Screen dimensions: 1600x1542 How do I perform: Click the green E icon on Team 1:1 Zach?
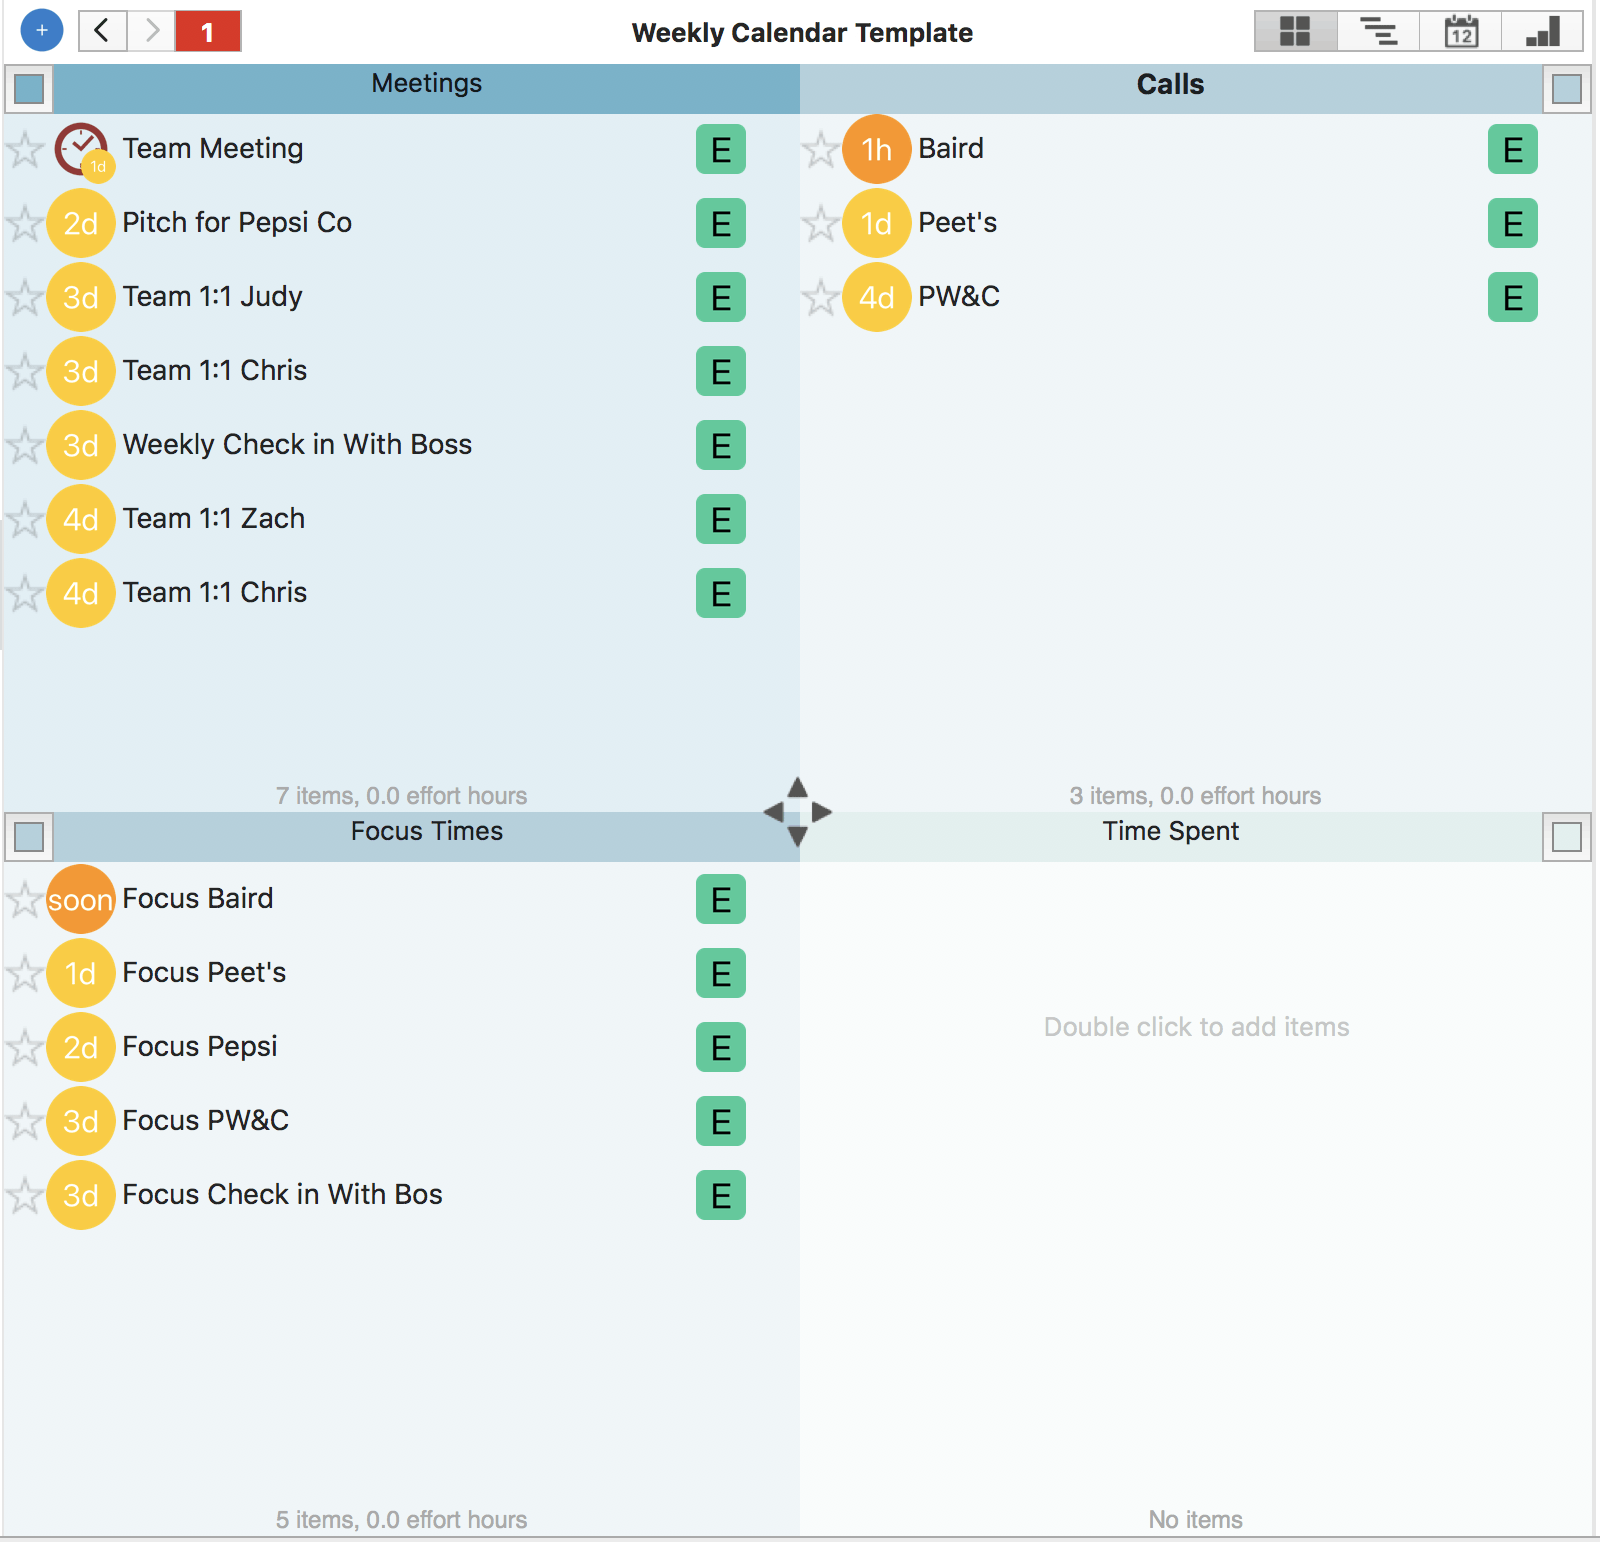[x=721, y=519]
